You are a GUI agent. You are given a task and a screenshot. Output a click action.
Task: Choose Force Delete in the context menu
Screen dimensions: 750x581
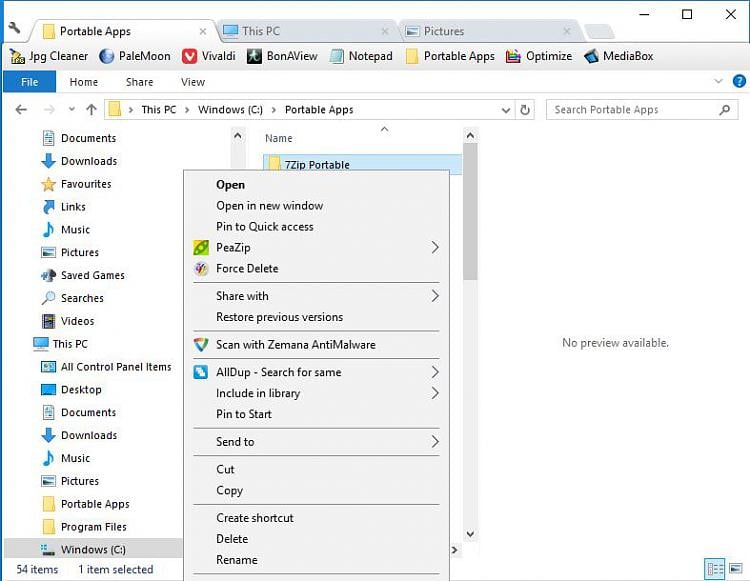pyautogui.click(x=316, y=269)
